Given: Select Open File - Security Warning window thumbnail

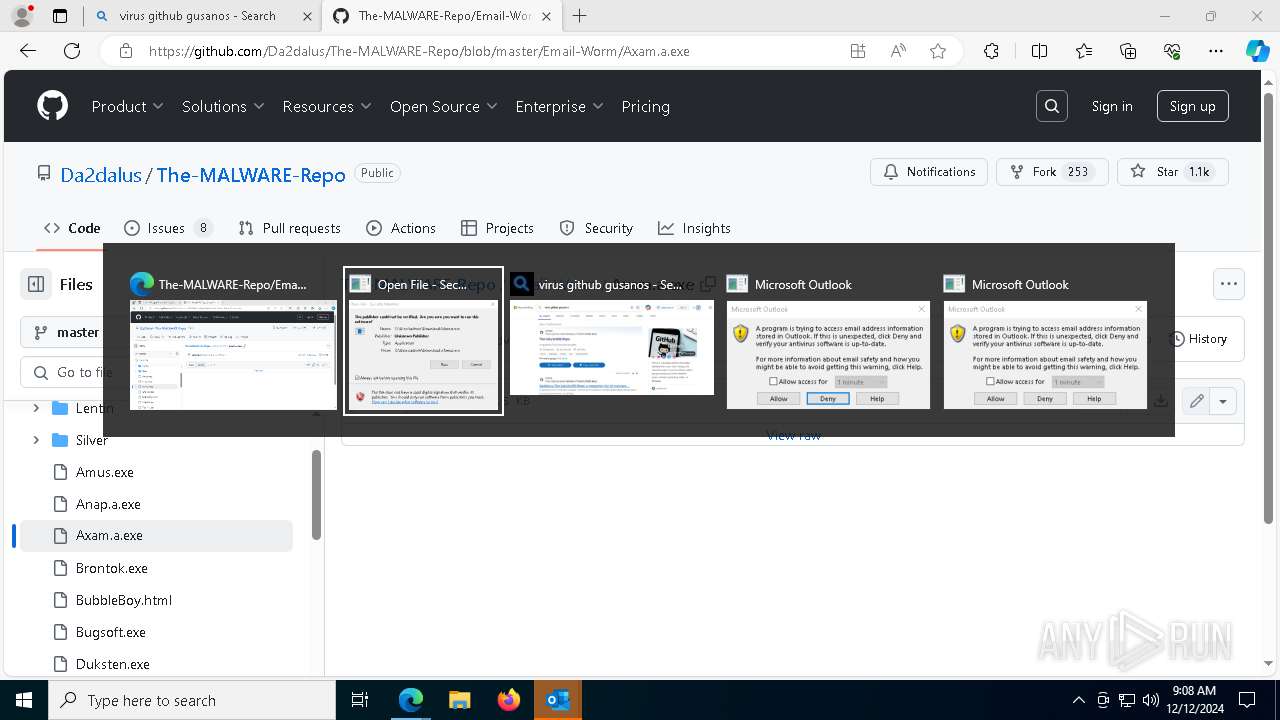Looking at the screenshot, I should pyautogui.click(x=423, y=340).
